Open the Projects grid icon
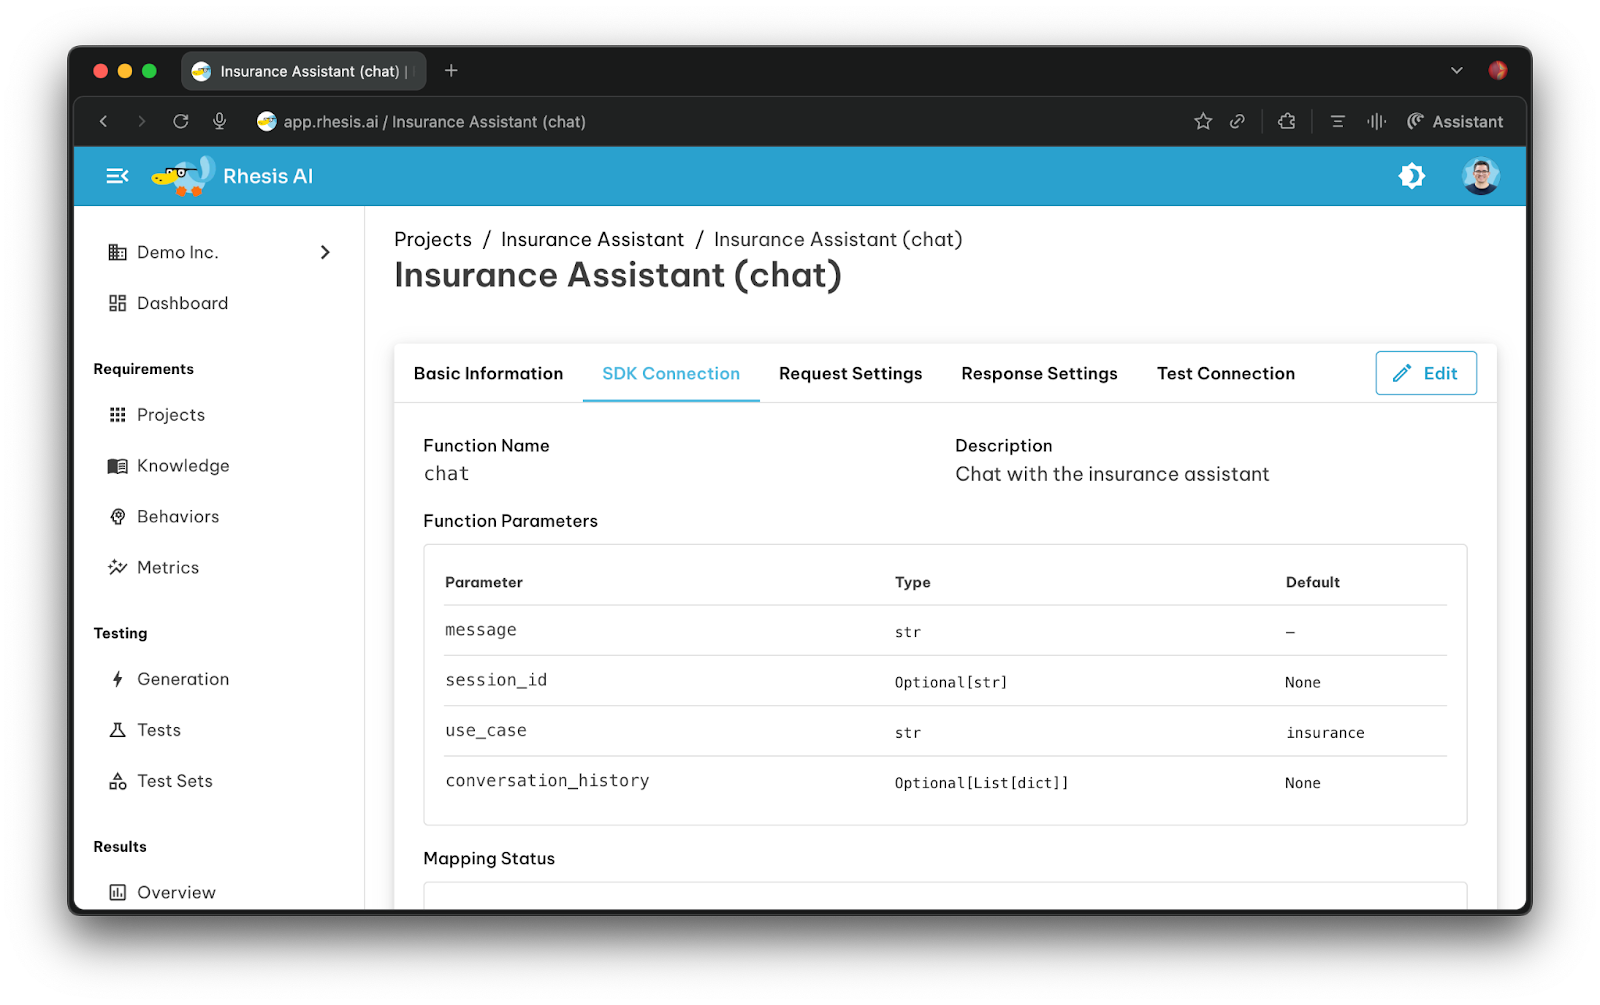 (x=117, y=415)
